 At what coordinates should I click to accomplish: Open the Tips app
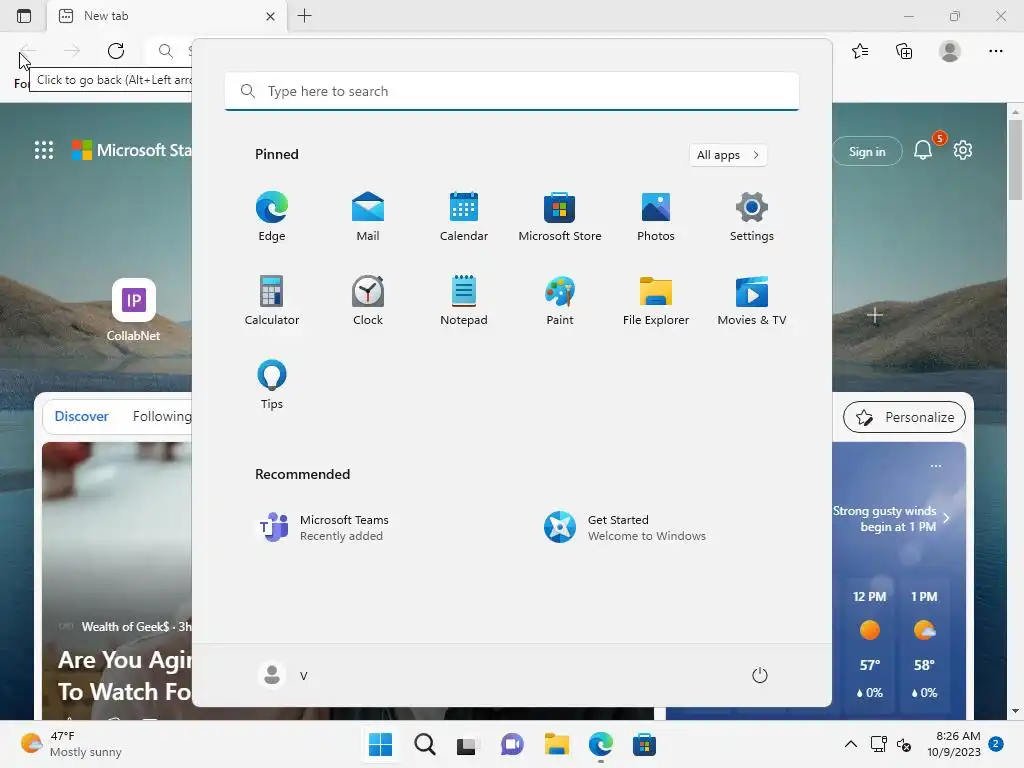click(272, 385)
